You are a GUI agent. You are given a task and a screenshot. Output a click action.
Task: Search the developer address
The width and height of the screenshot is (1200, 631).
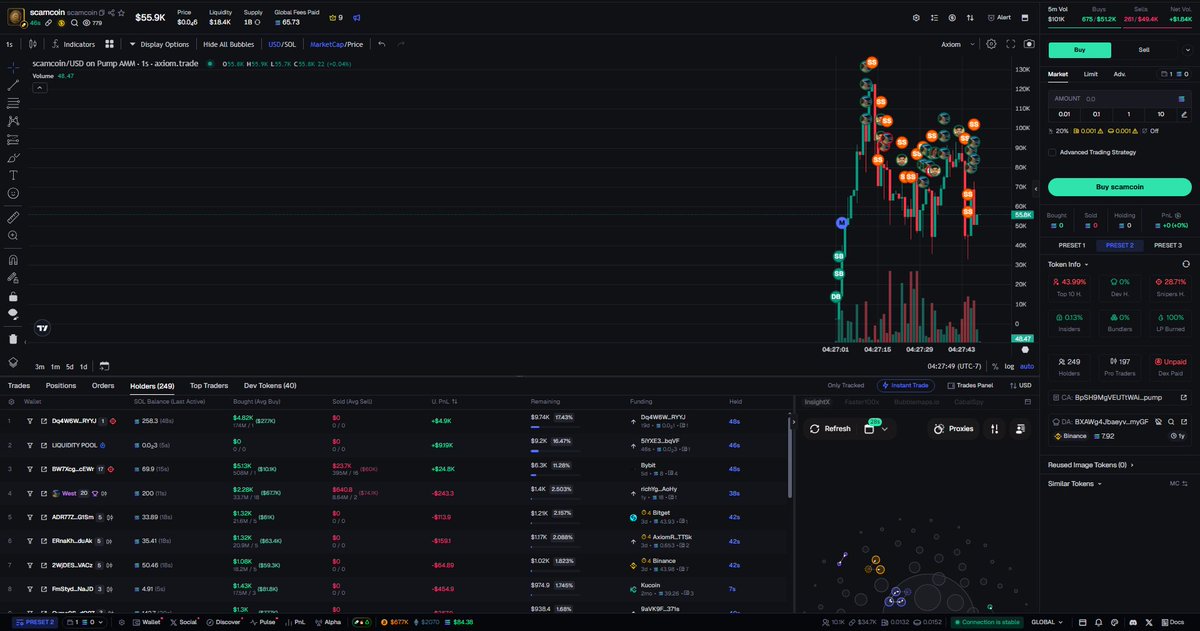(x=1172, y=422)
